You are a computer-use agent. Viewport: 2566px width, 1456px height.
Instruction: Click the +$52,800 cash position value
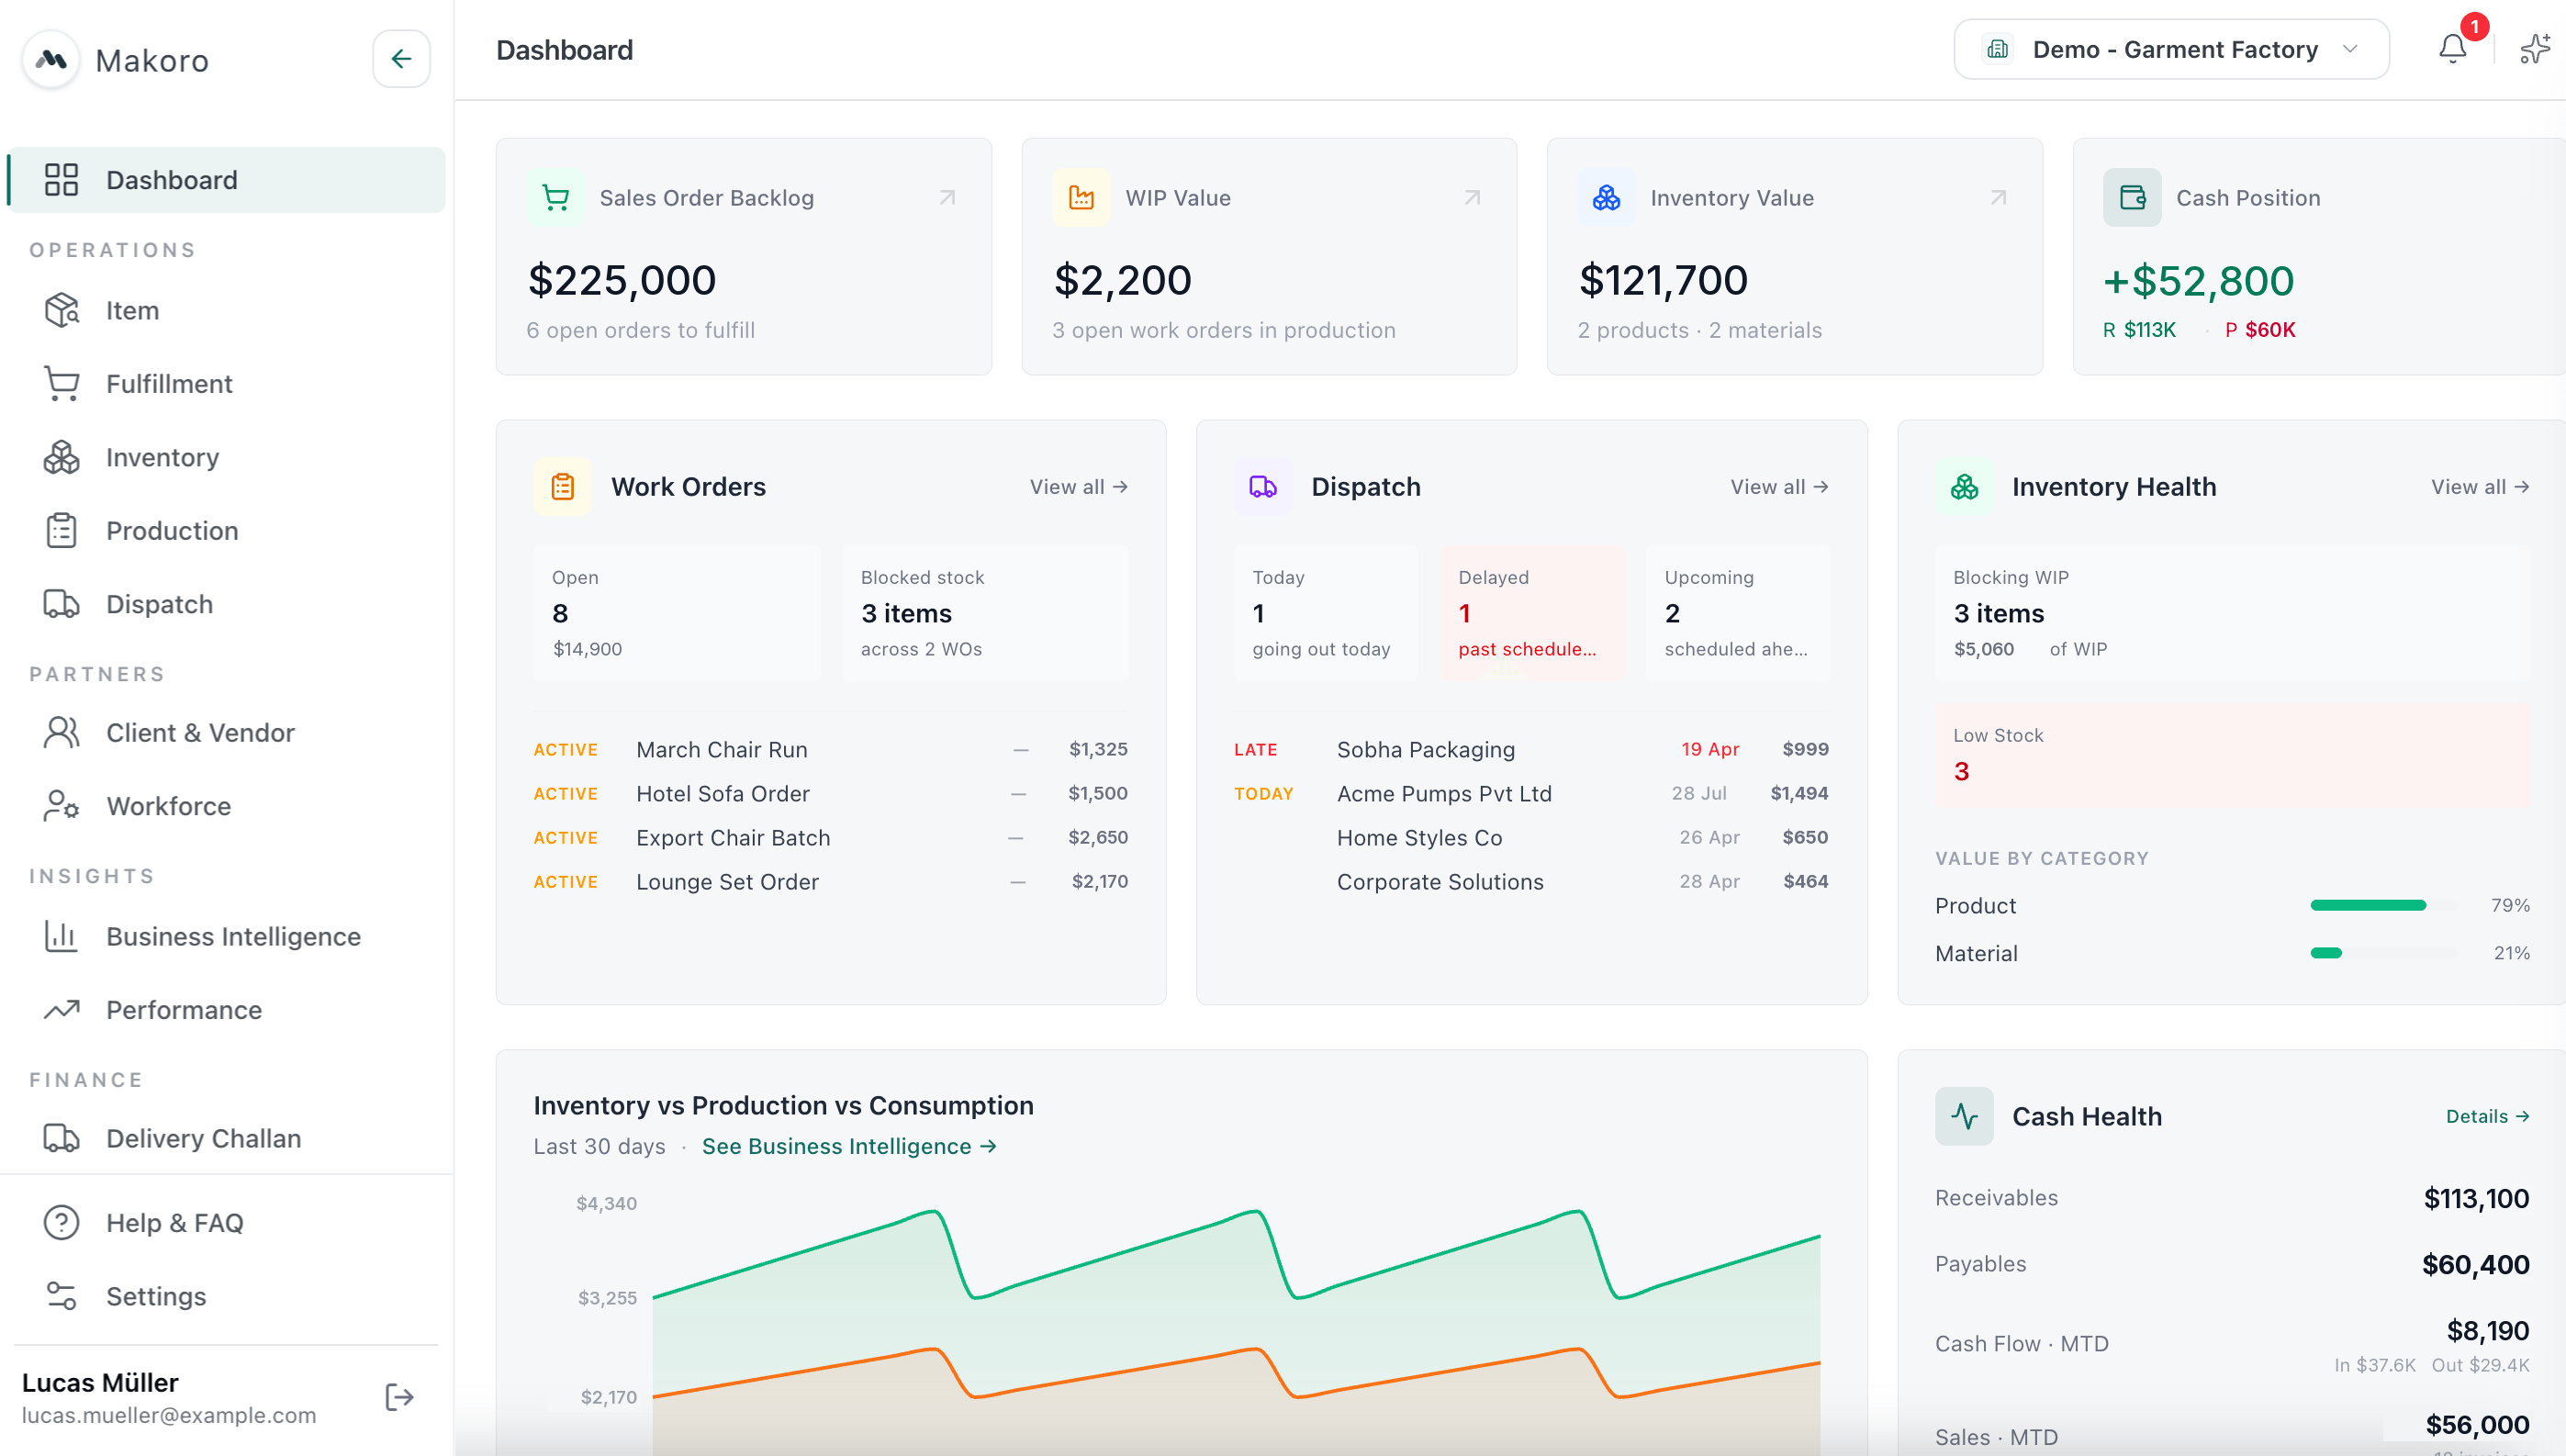point(2198,281)
